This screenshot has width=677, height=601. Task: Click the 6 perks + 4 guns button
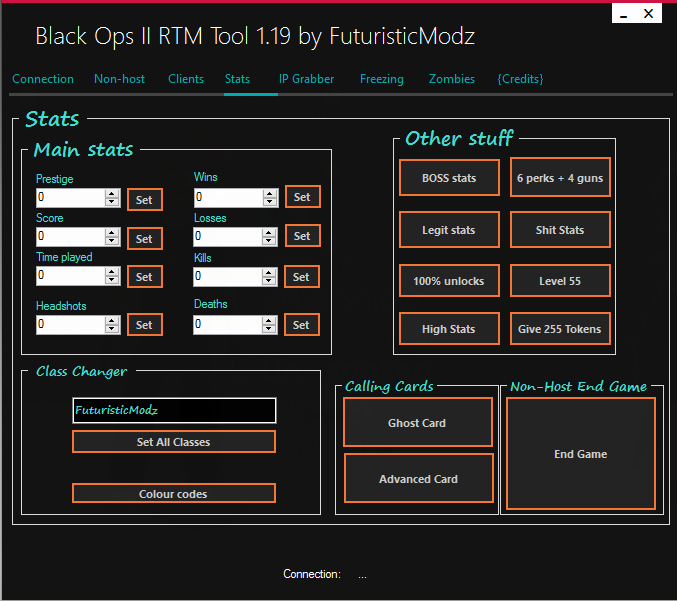[x=560, y=177]
